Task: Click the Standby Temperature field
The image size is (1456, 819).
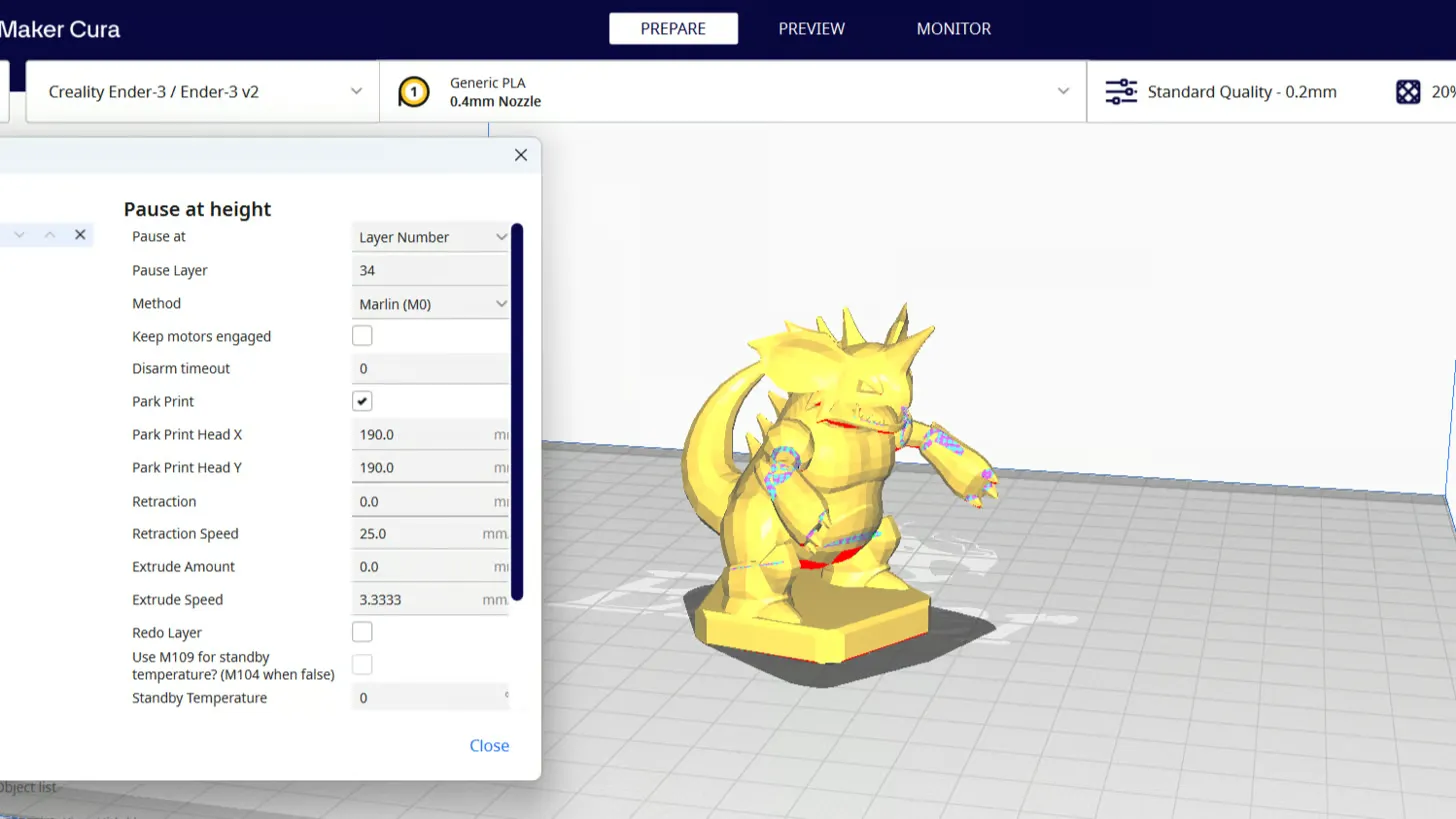Action: pos(431,698)
